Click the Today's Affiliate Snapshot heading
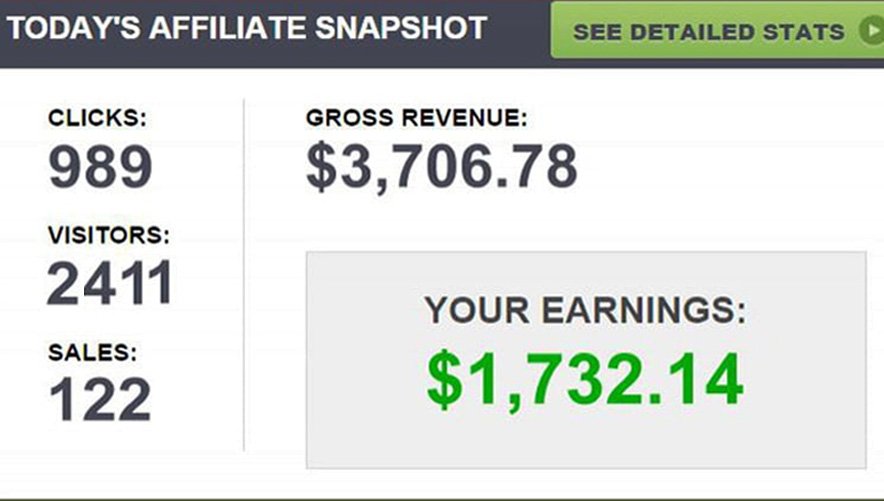Image resolution: width=884 pixels, height=501 pixels. point(247,28)
